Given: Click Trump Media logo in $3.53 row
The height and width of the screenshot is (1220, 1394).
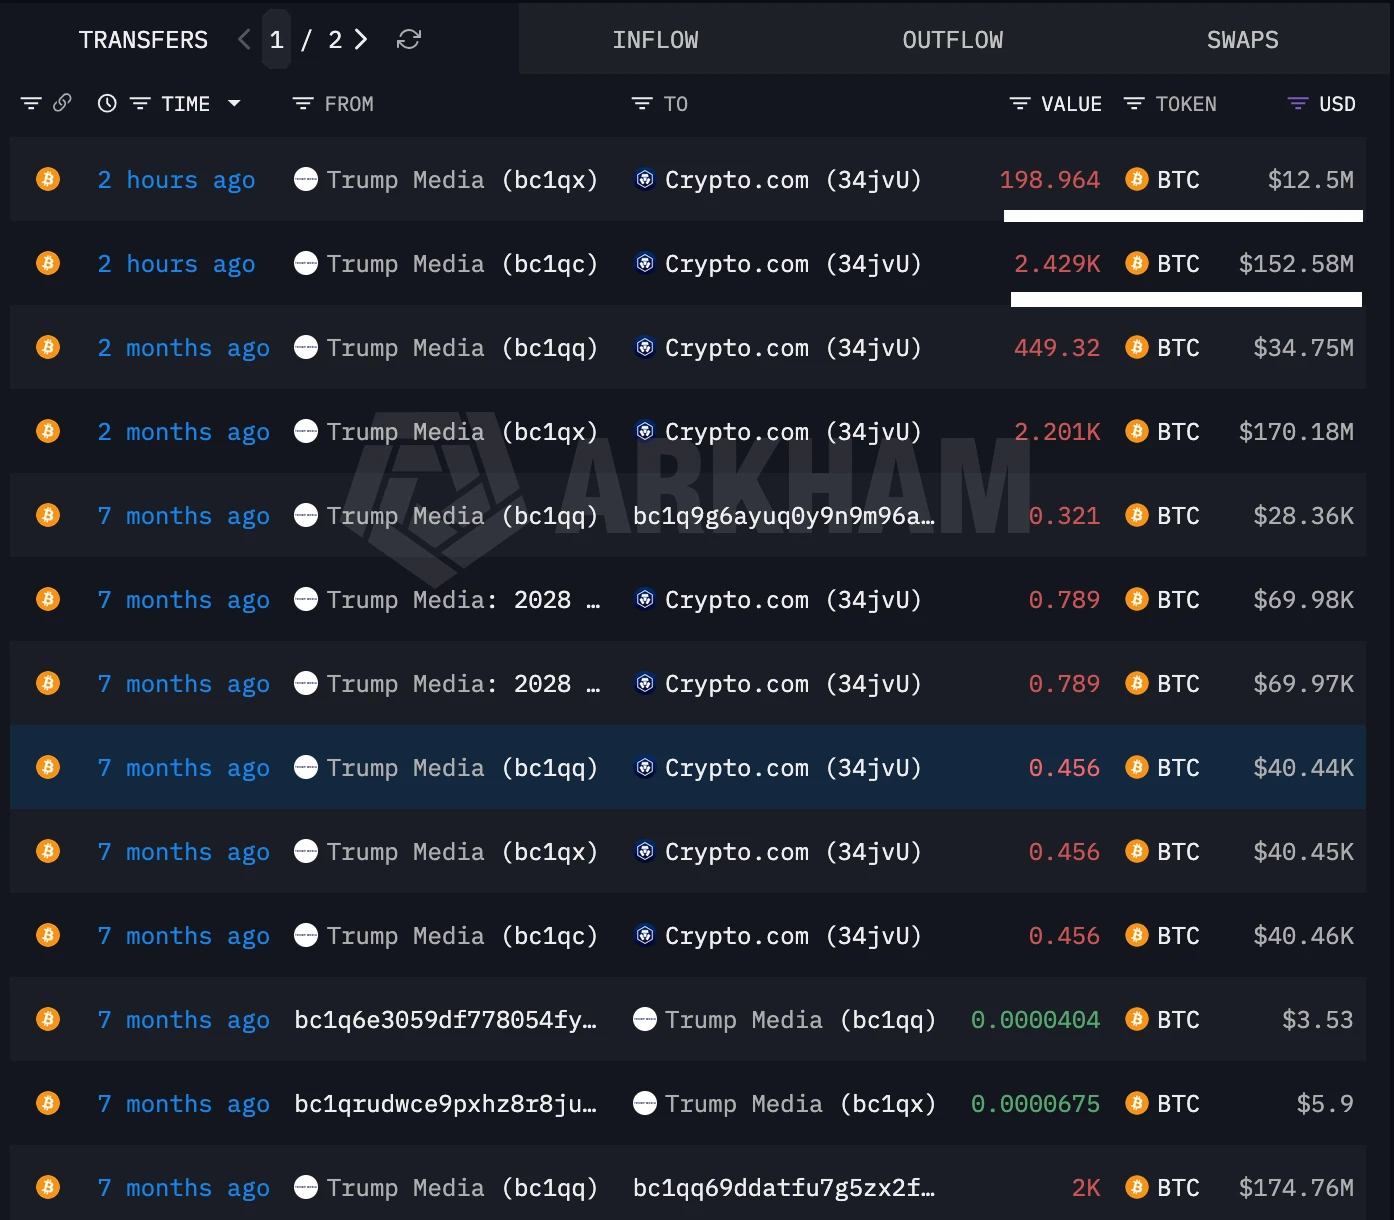Looking at the screenshot, I should pos(645,1019).
